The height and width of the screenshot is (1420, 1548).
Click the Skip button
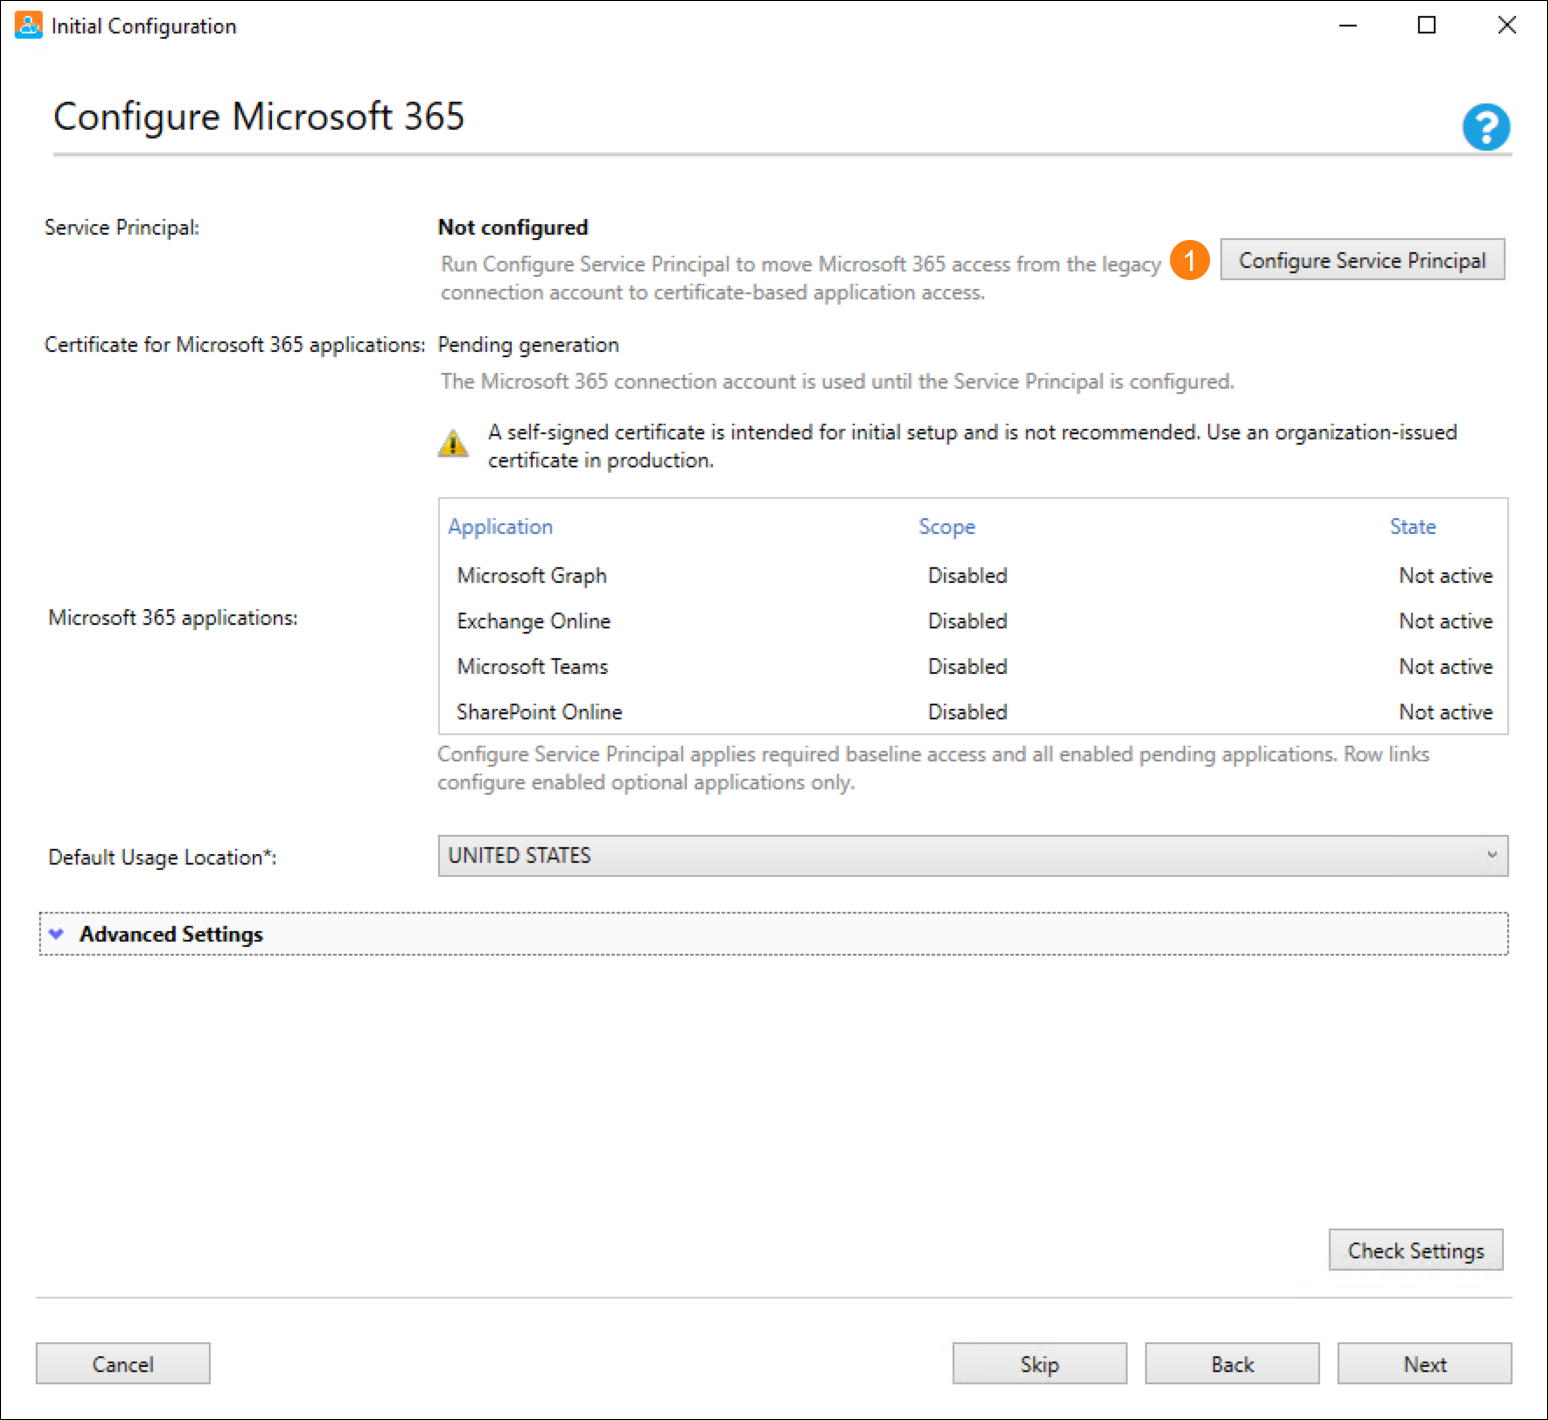(1039, 1364)
